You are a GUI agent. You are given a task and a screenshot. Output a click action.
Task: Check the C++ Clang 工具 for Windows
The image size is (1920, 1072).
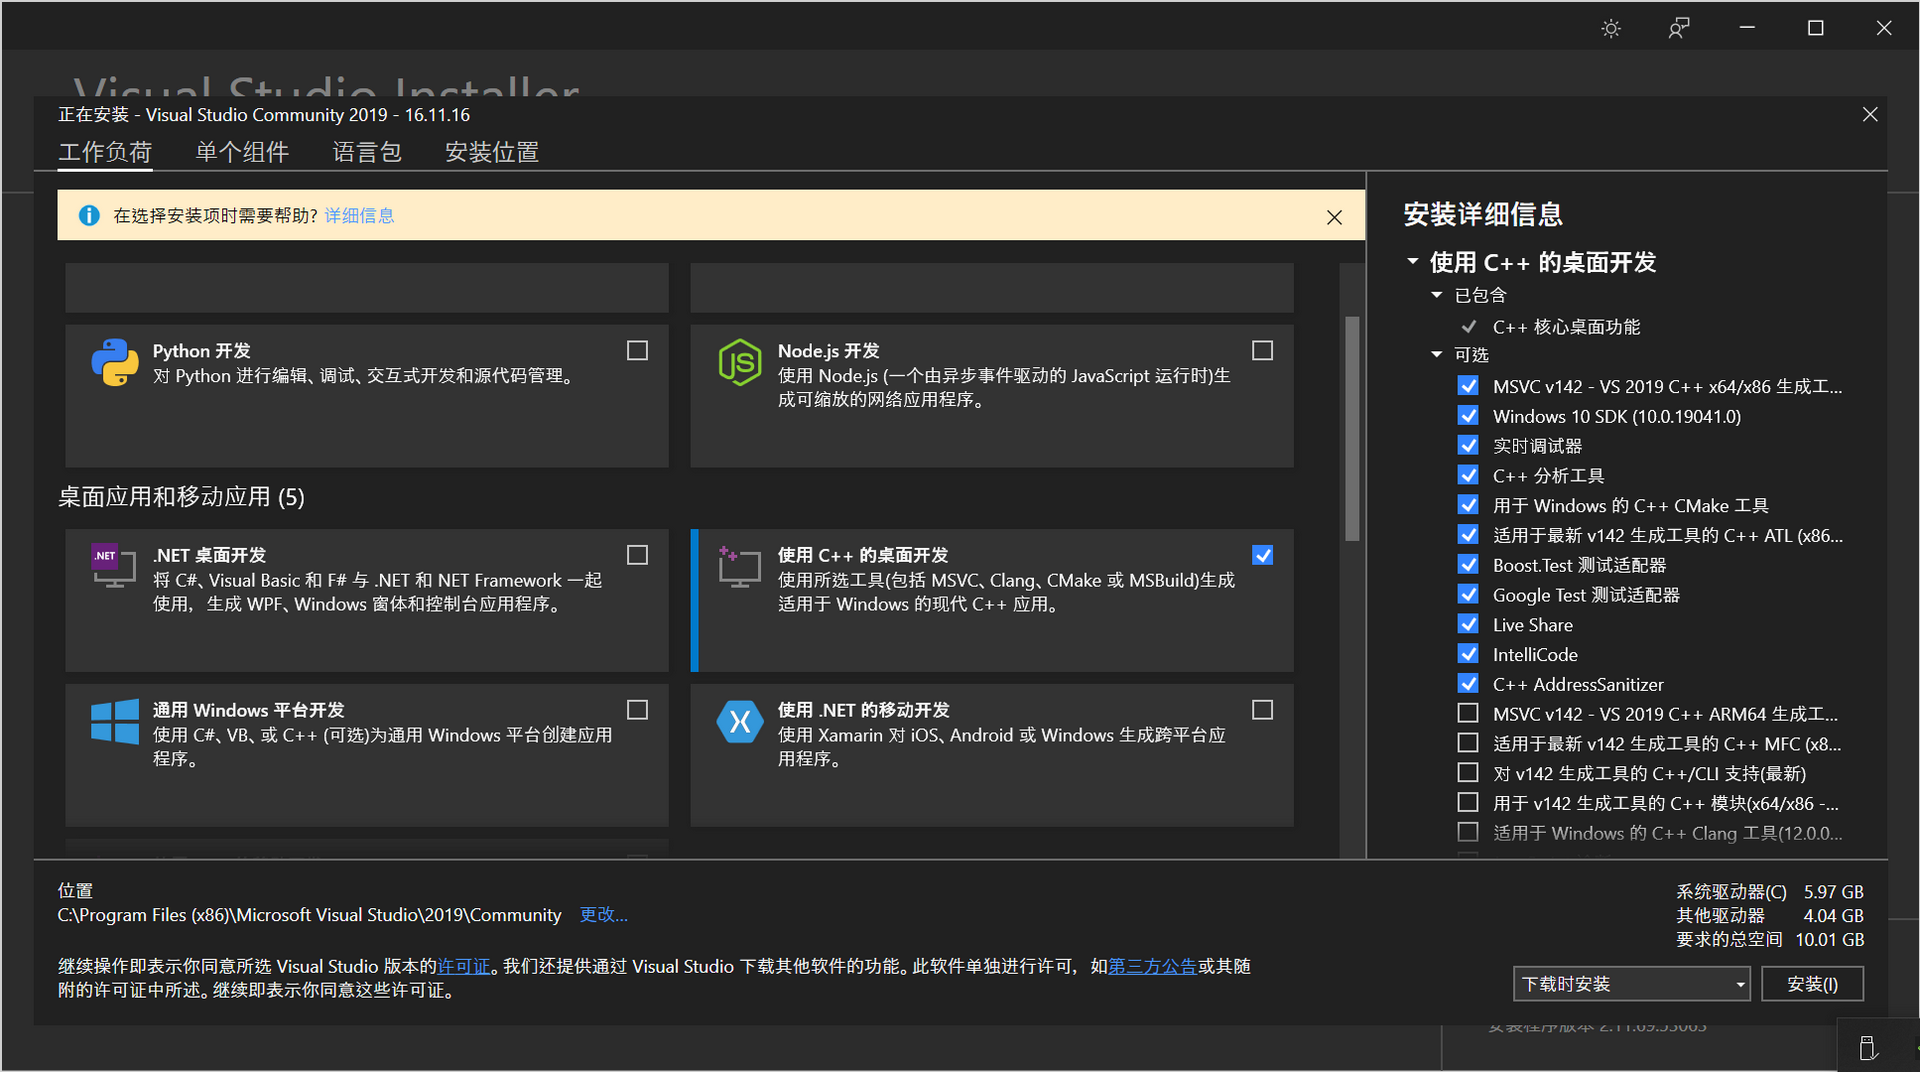coord(1468,833)
